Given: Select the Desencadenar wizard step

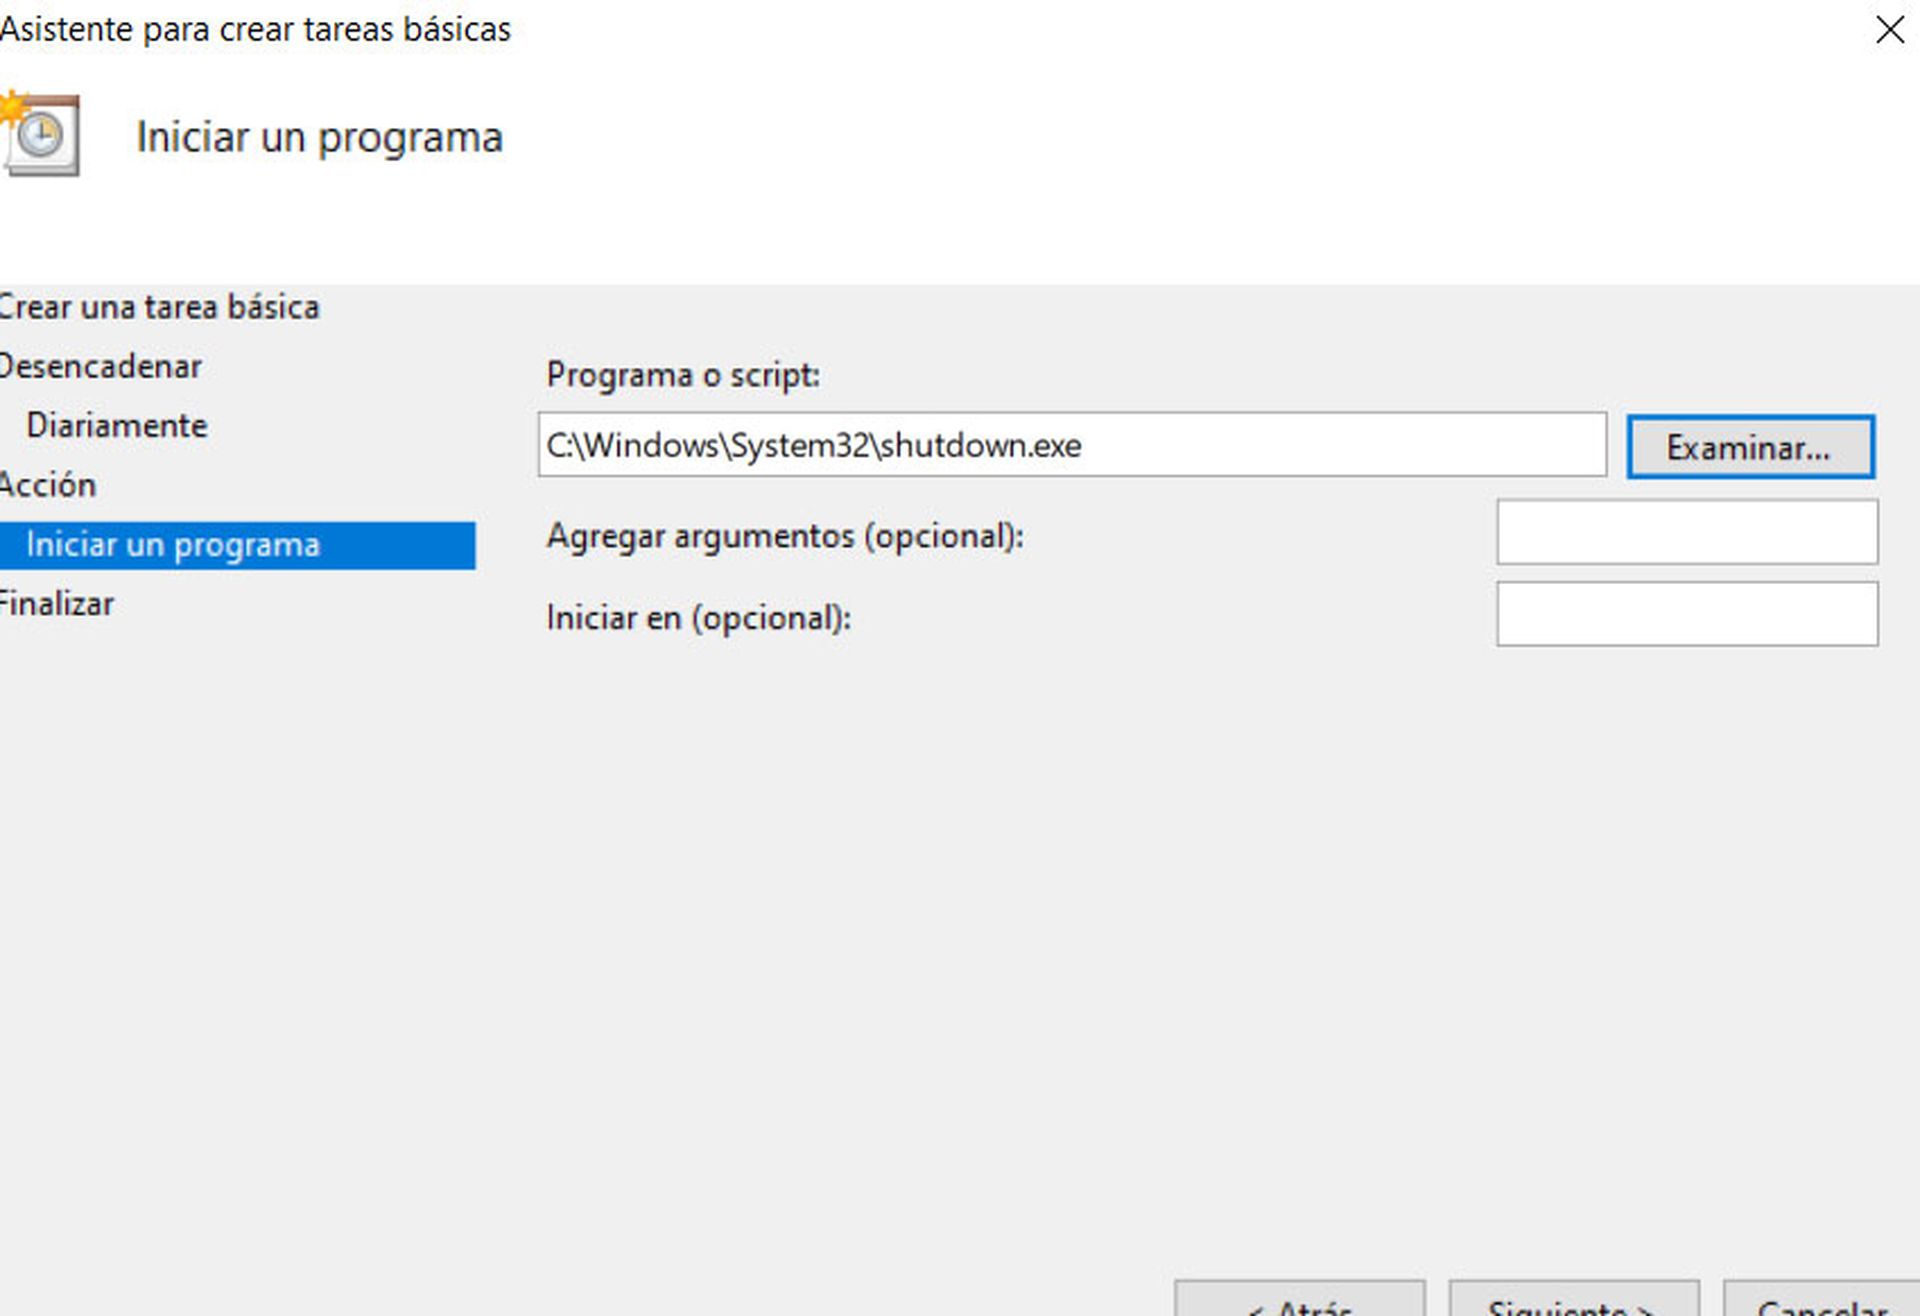Looking at the screenshot, I should pos(100,366).
